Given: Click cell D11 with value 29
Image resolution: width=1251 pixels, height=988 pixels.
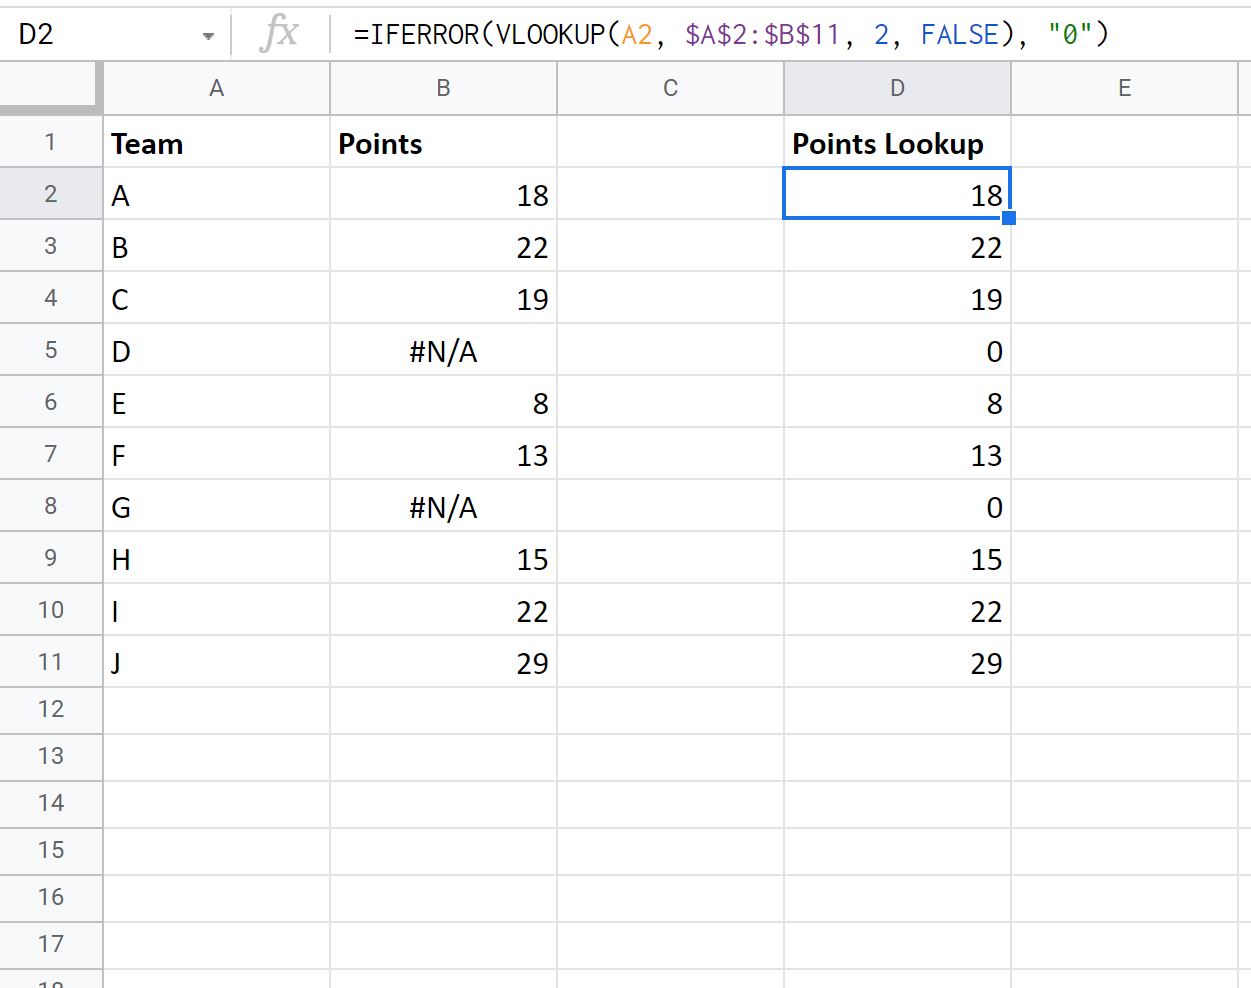Looking at the screenshot, I should pyautogui.click(x=897, y=662).
